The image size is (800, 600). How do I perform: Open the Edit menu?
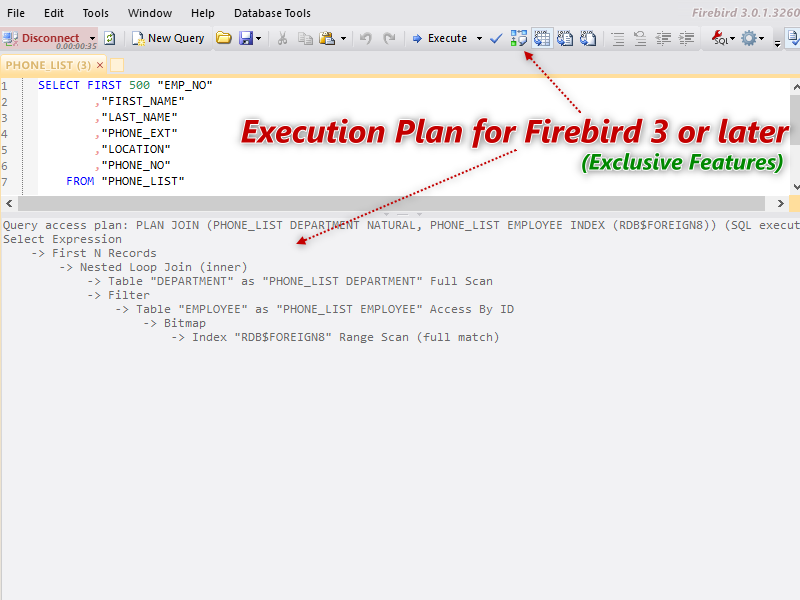pyautogui.click(x=54, y=13)
